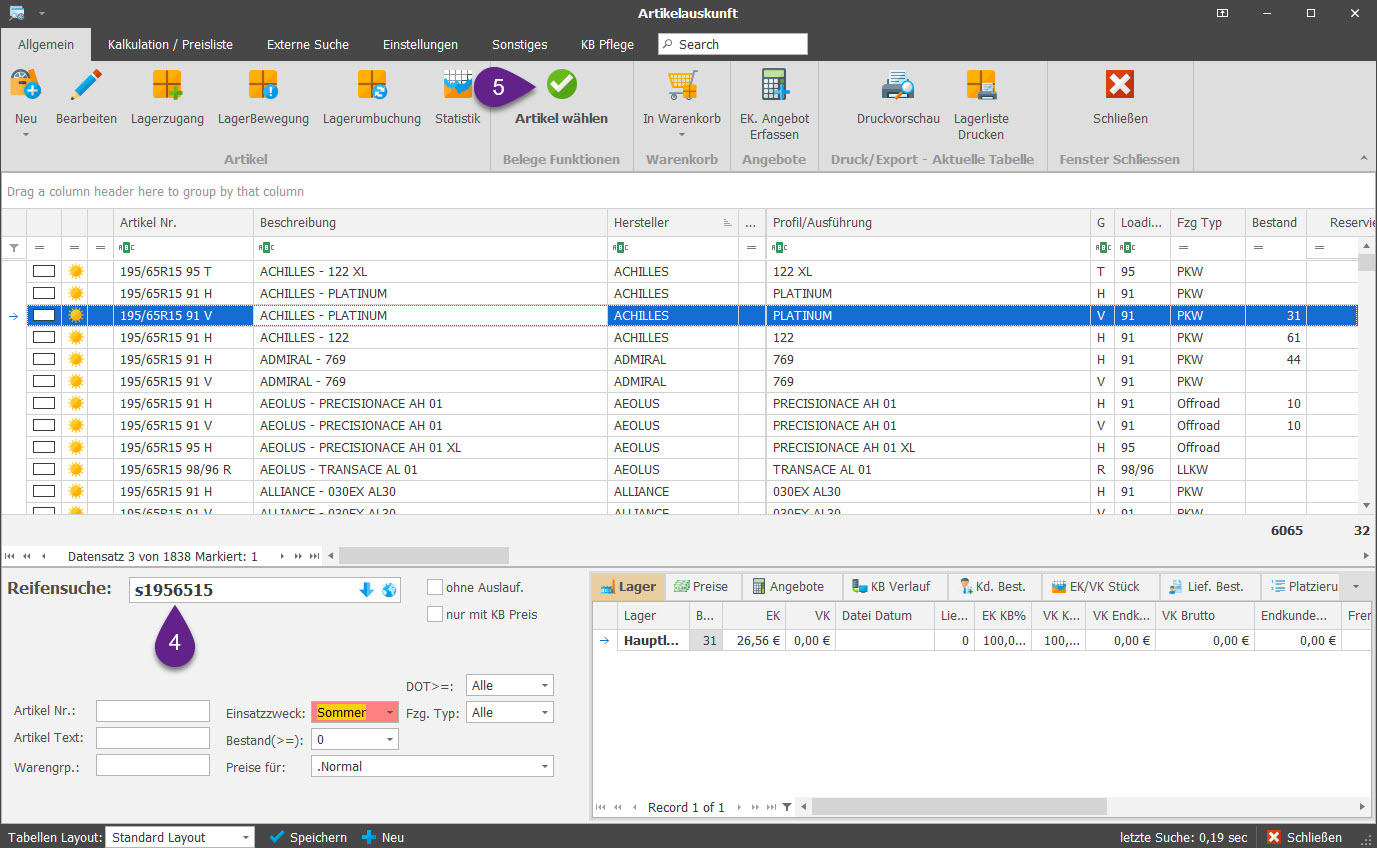This screenshot has height=848, width=1377.
Task: Click the LagerBewegung icon
Action: (x=263, y=87)
